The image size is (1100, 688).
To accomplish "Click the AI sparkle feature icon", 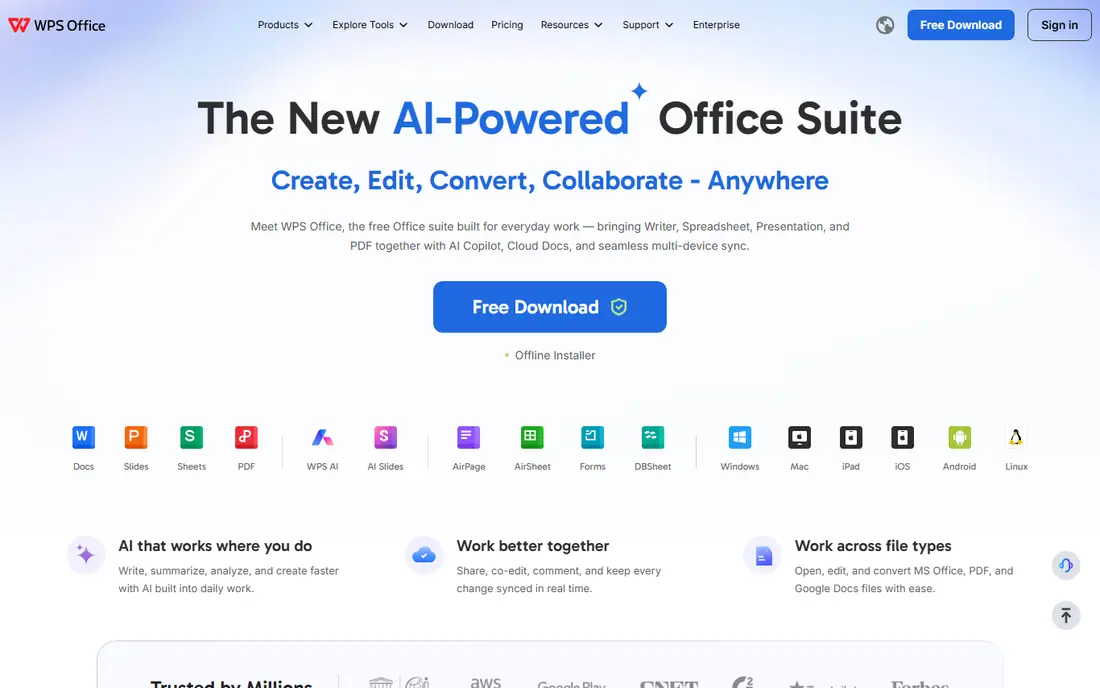I will [x=86, y=555].
